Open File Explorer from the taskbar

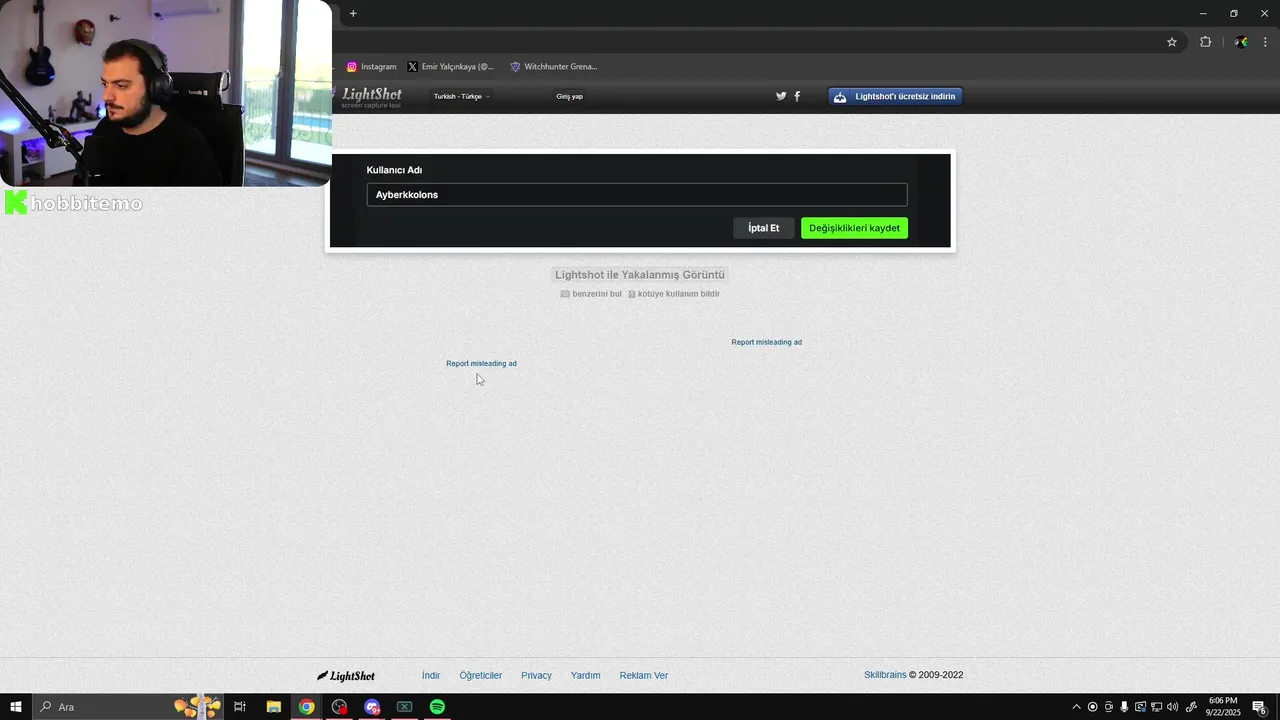pyautogui.click(x=273, y=707)
